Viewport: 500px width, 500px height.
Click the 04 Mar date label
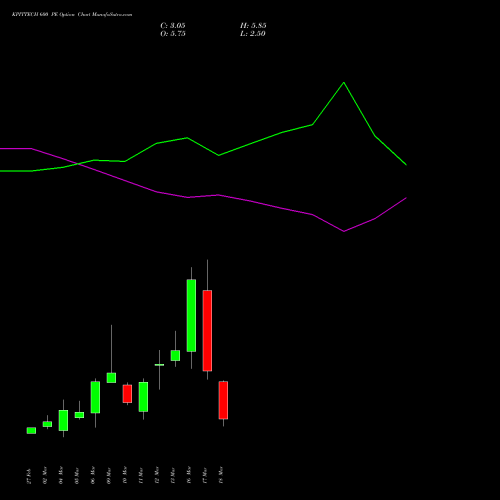pos(61,475)
